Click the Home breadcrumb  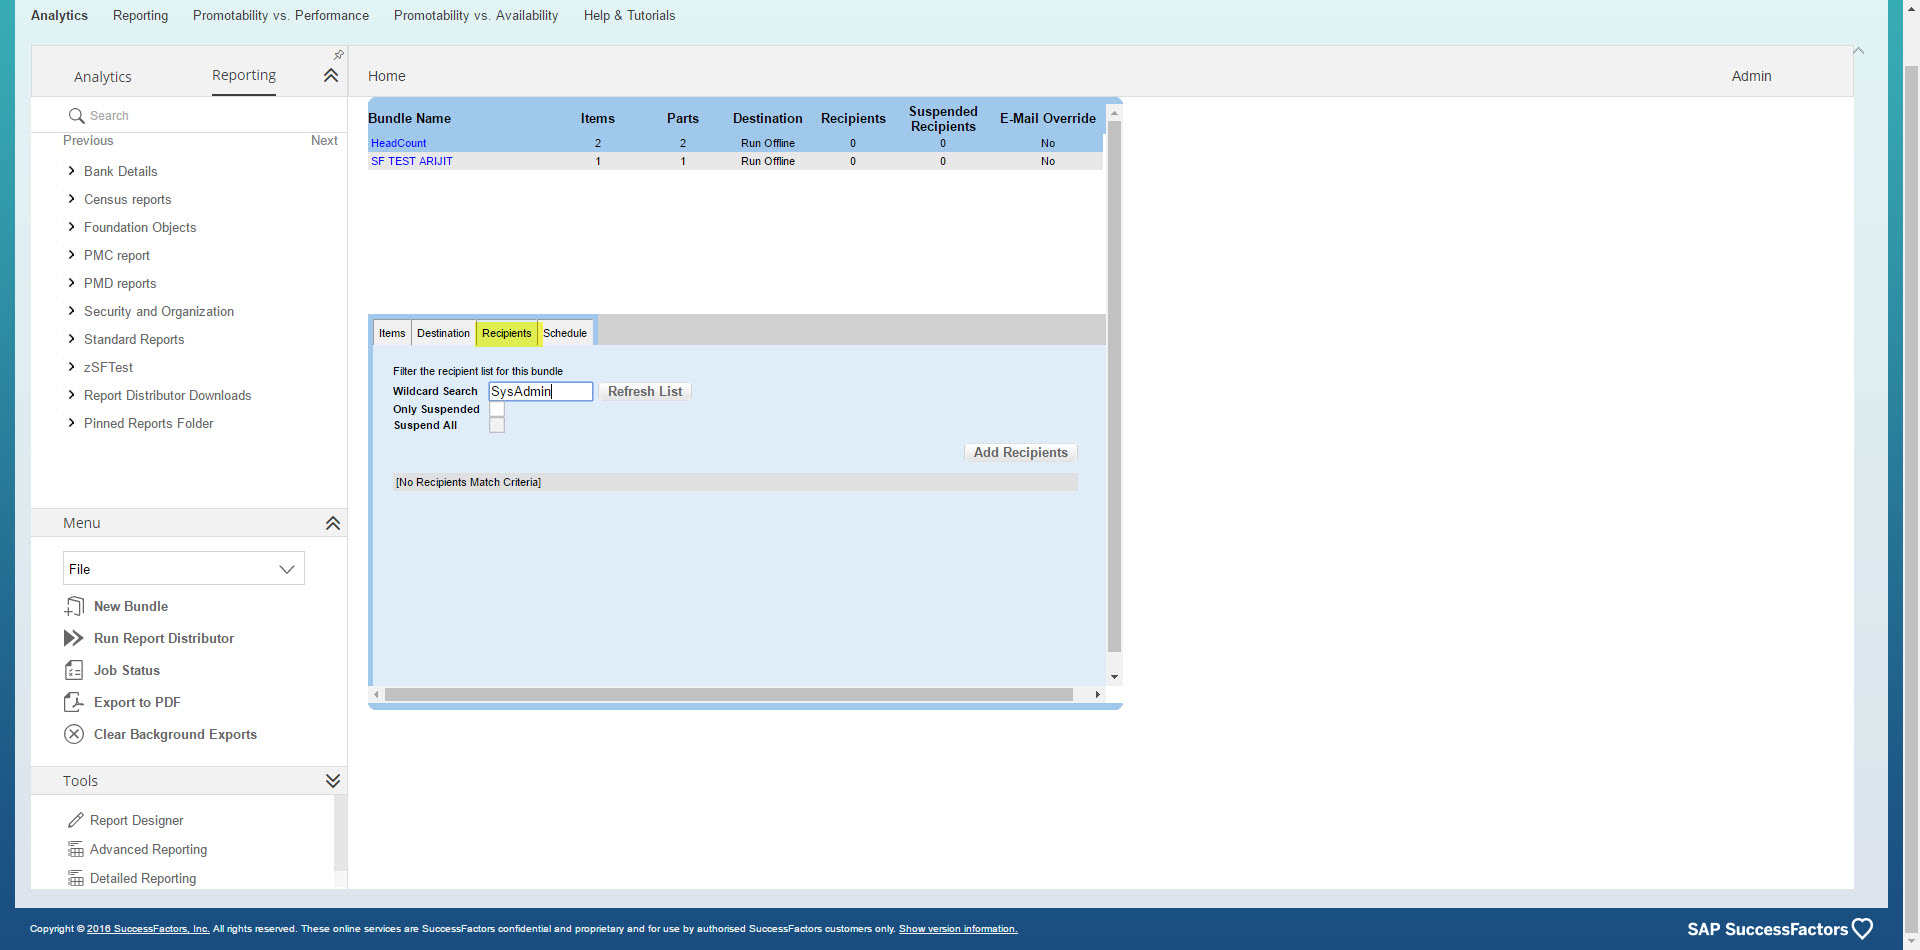point(387,76)
